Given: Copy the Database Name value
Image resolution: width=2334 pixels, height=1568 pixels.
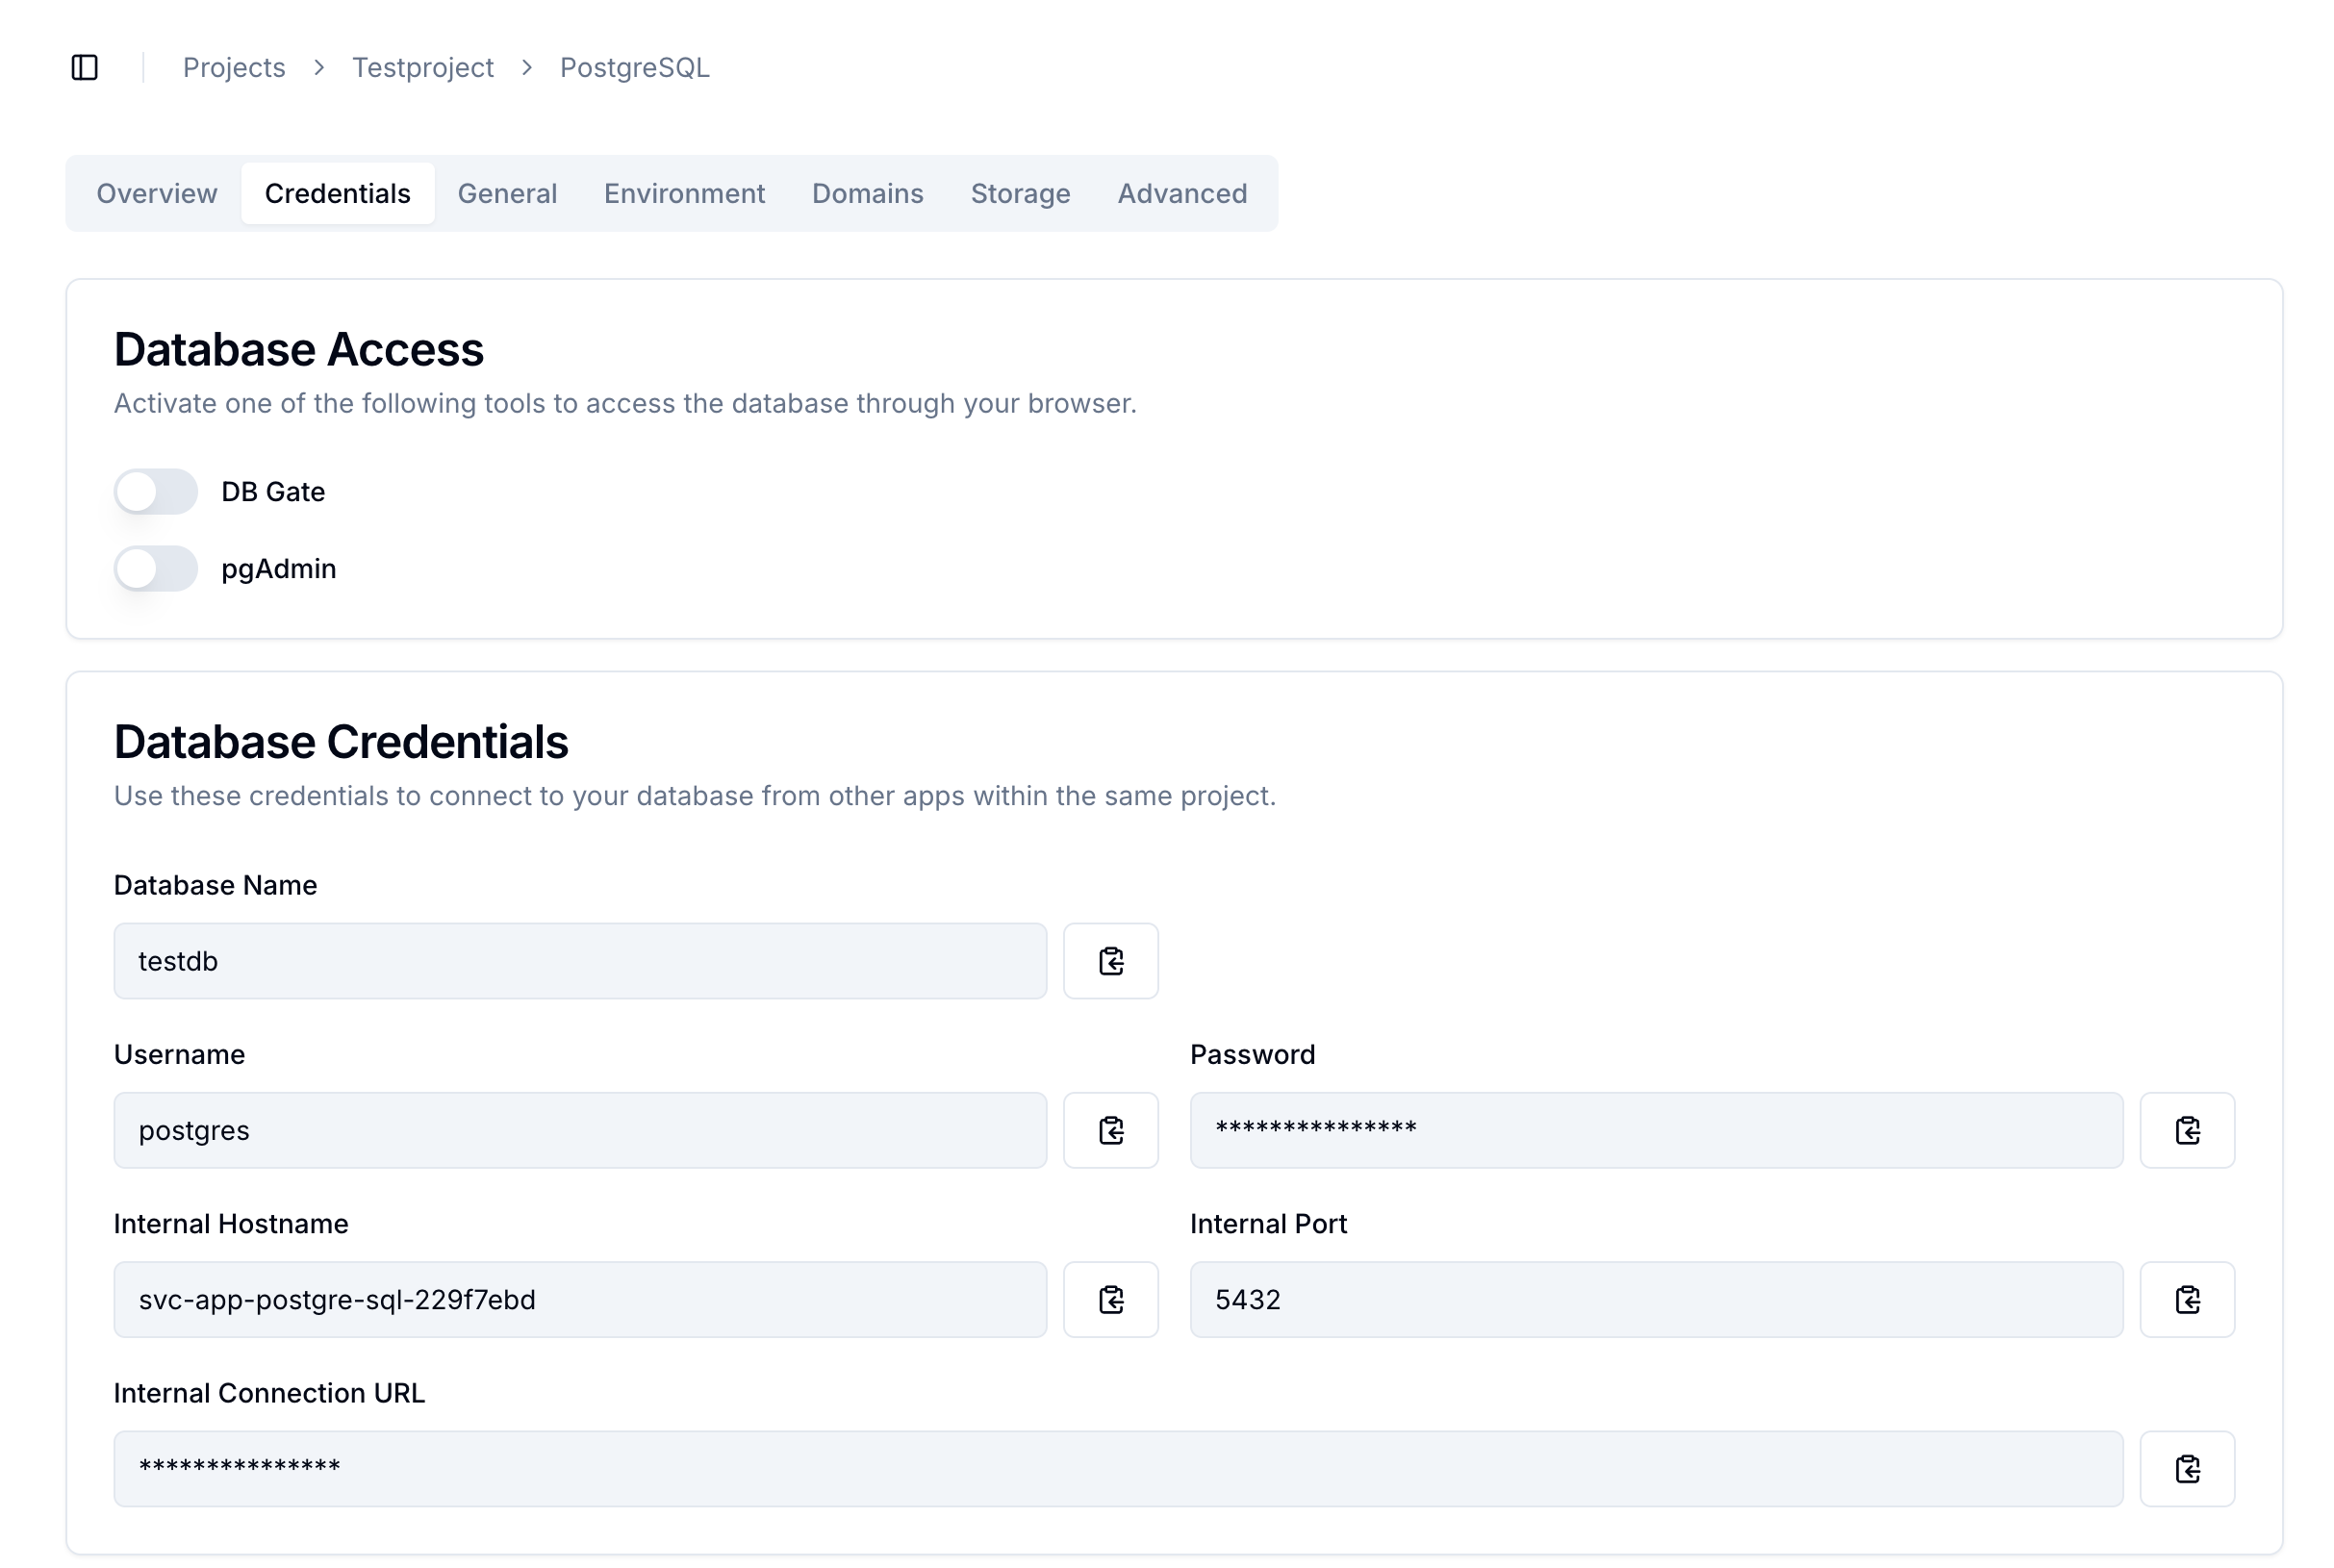Looking at the screenshot, I should [1110, 961].
